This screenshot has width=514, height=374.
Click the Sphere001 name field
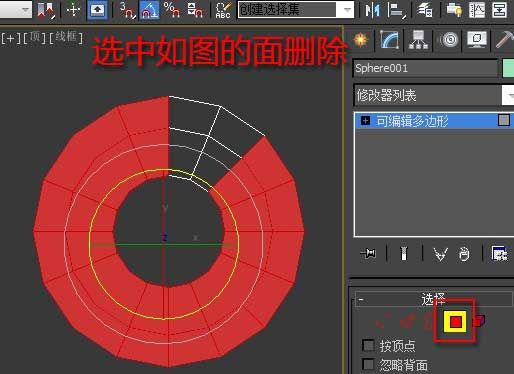click(x=425, y=68)
